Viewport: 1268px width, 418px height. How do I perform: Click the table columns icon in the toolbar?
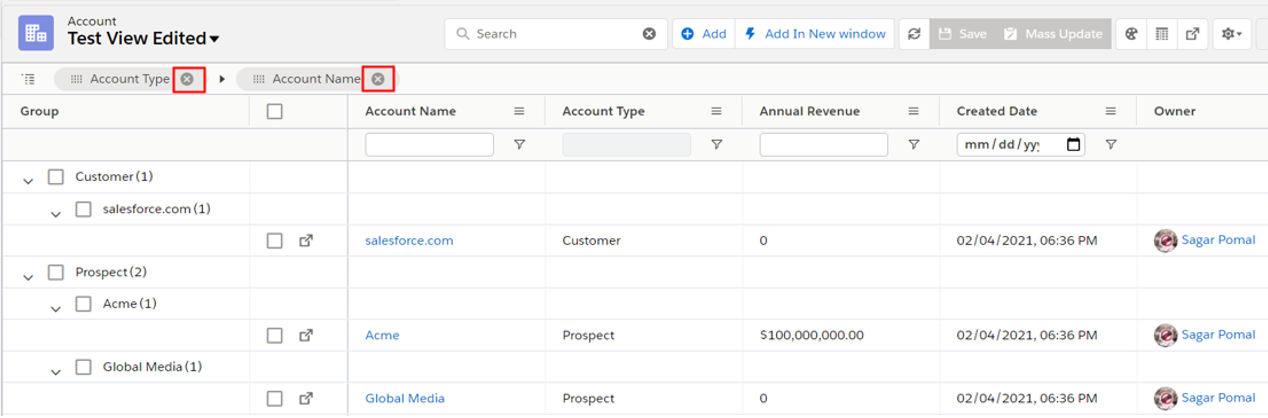pos(1162,34)
